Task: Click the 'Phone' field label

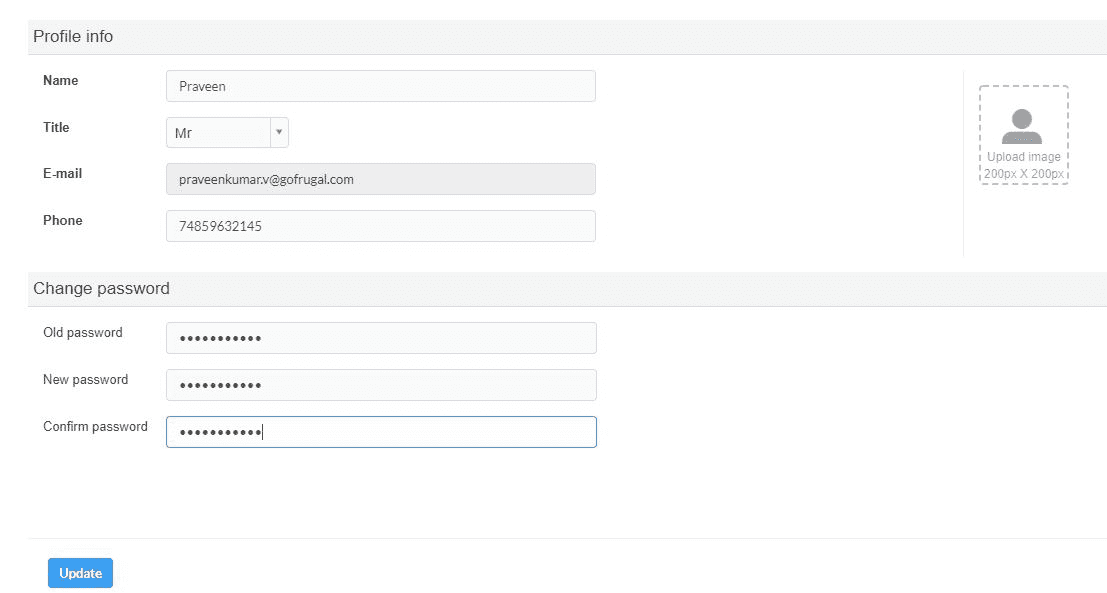Action: coord(62,221)
